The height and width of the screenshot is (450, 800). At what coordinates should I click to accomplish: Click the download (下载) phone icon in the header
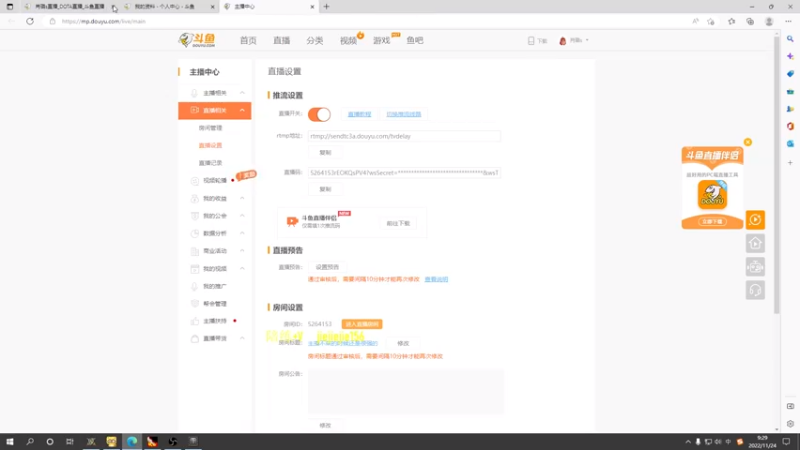click(x=531, y=40)
